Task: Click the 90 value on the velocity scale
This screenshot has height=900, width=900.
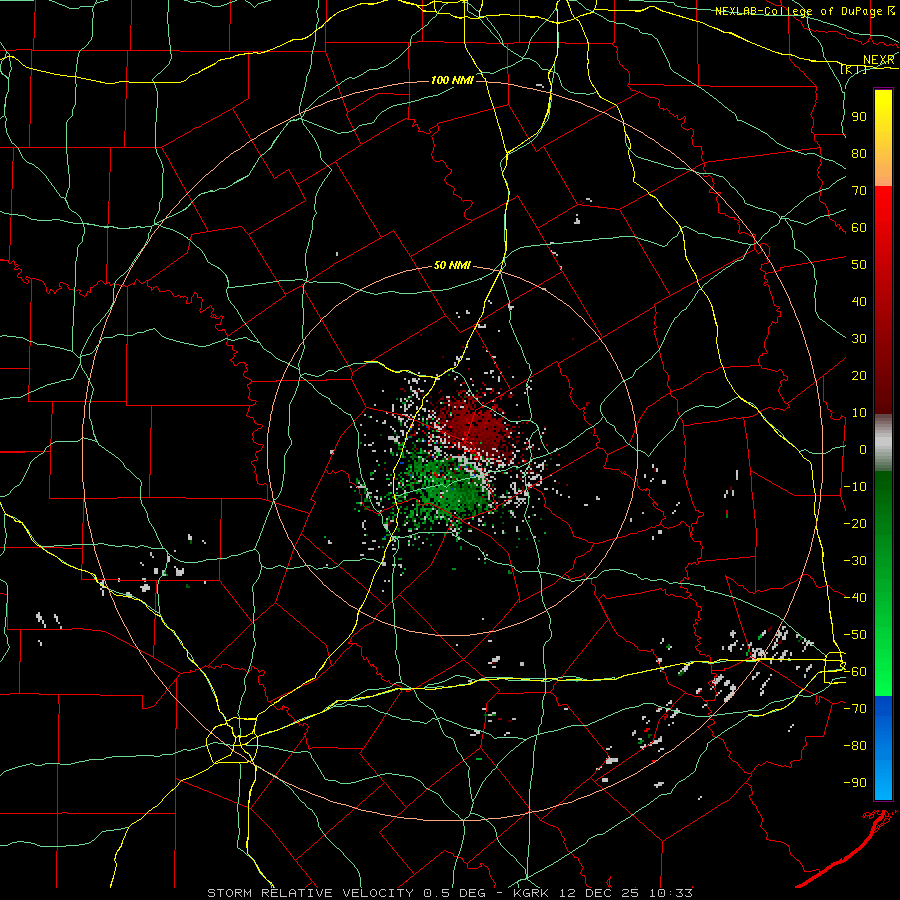Action: coord(859,117)
